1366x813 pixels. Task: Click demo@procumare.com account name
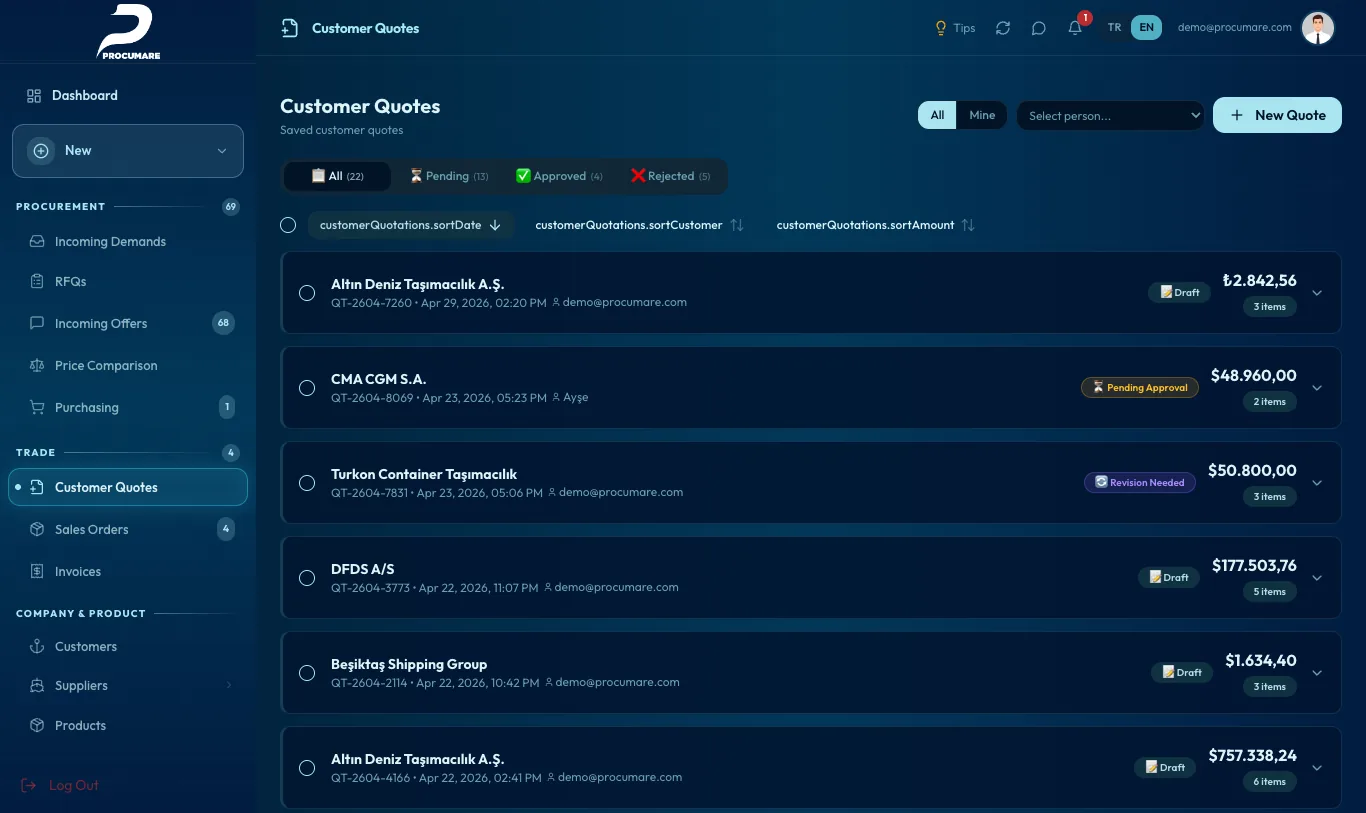tap(1235, 28)
